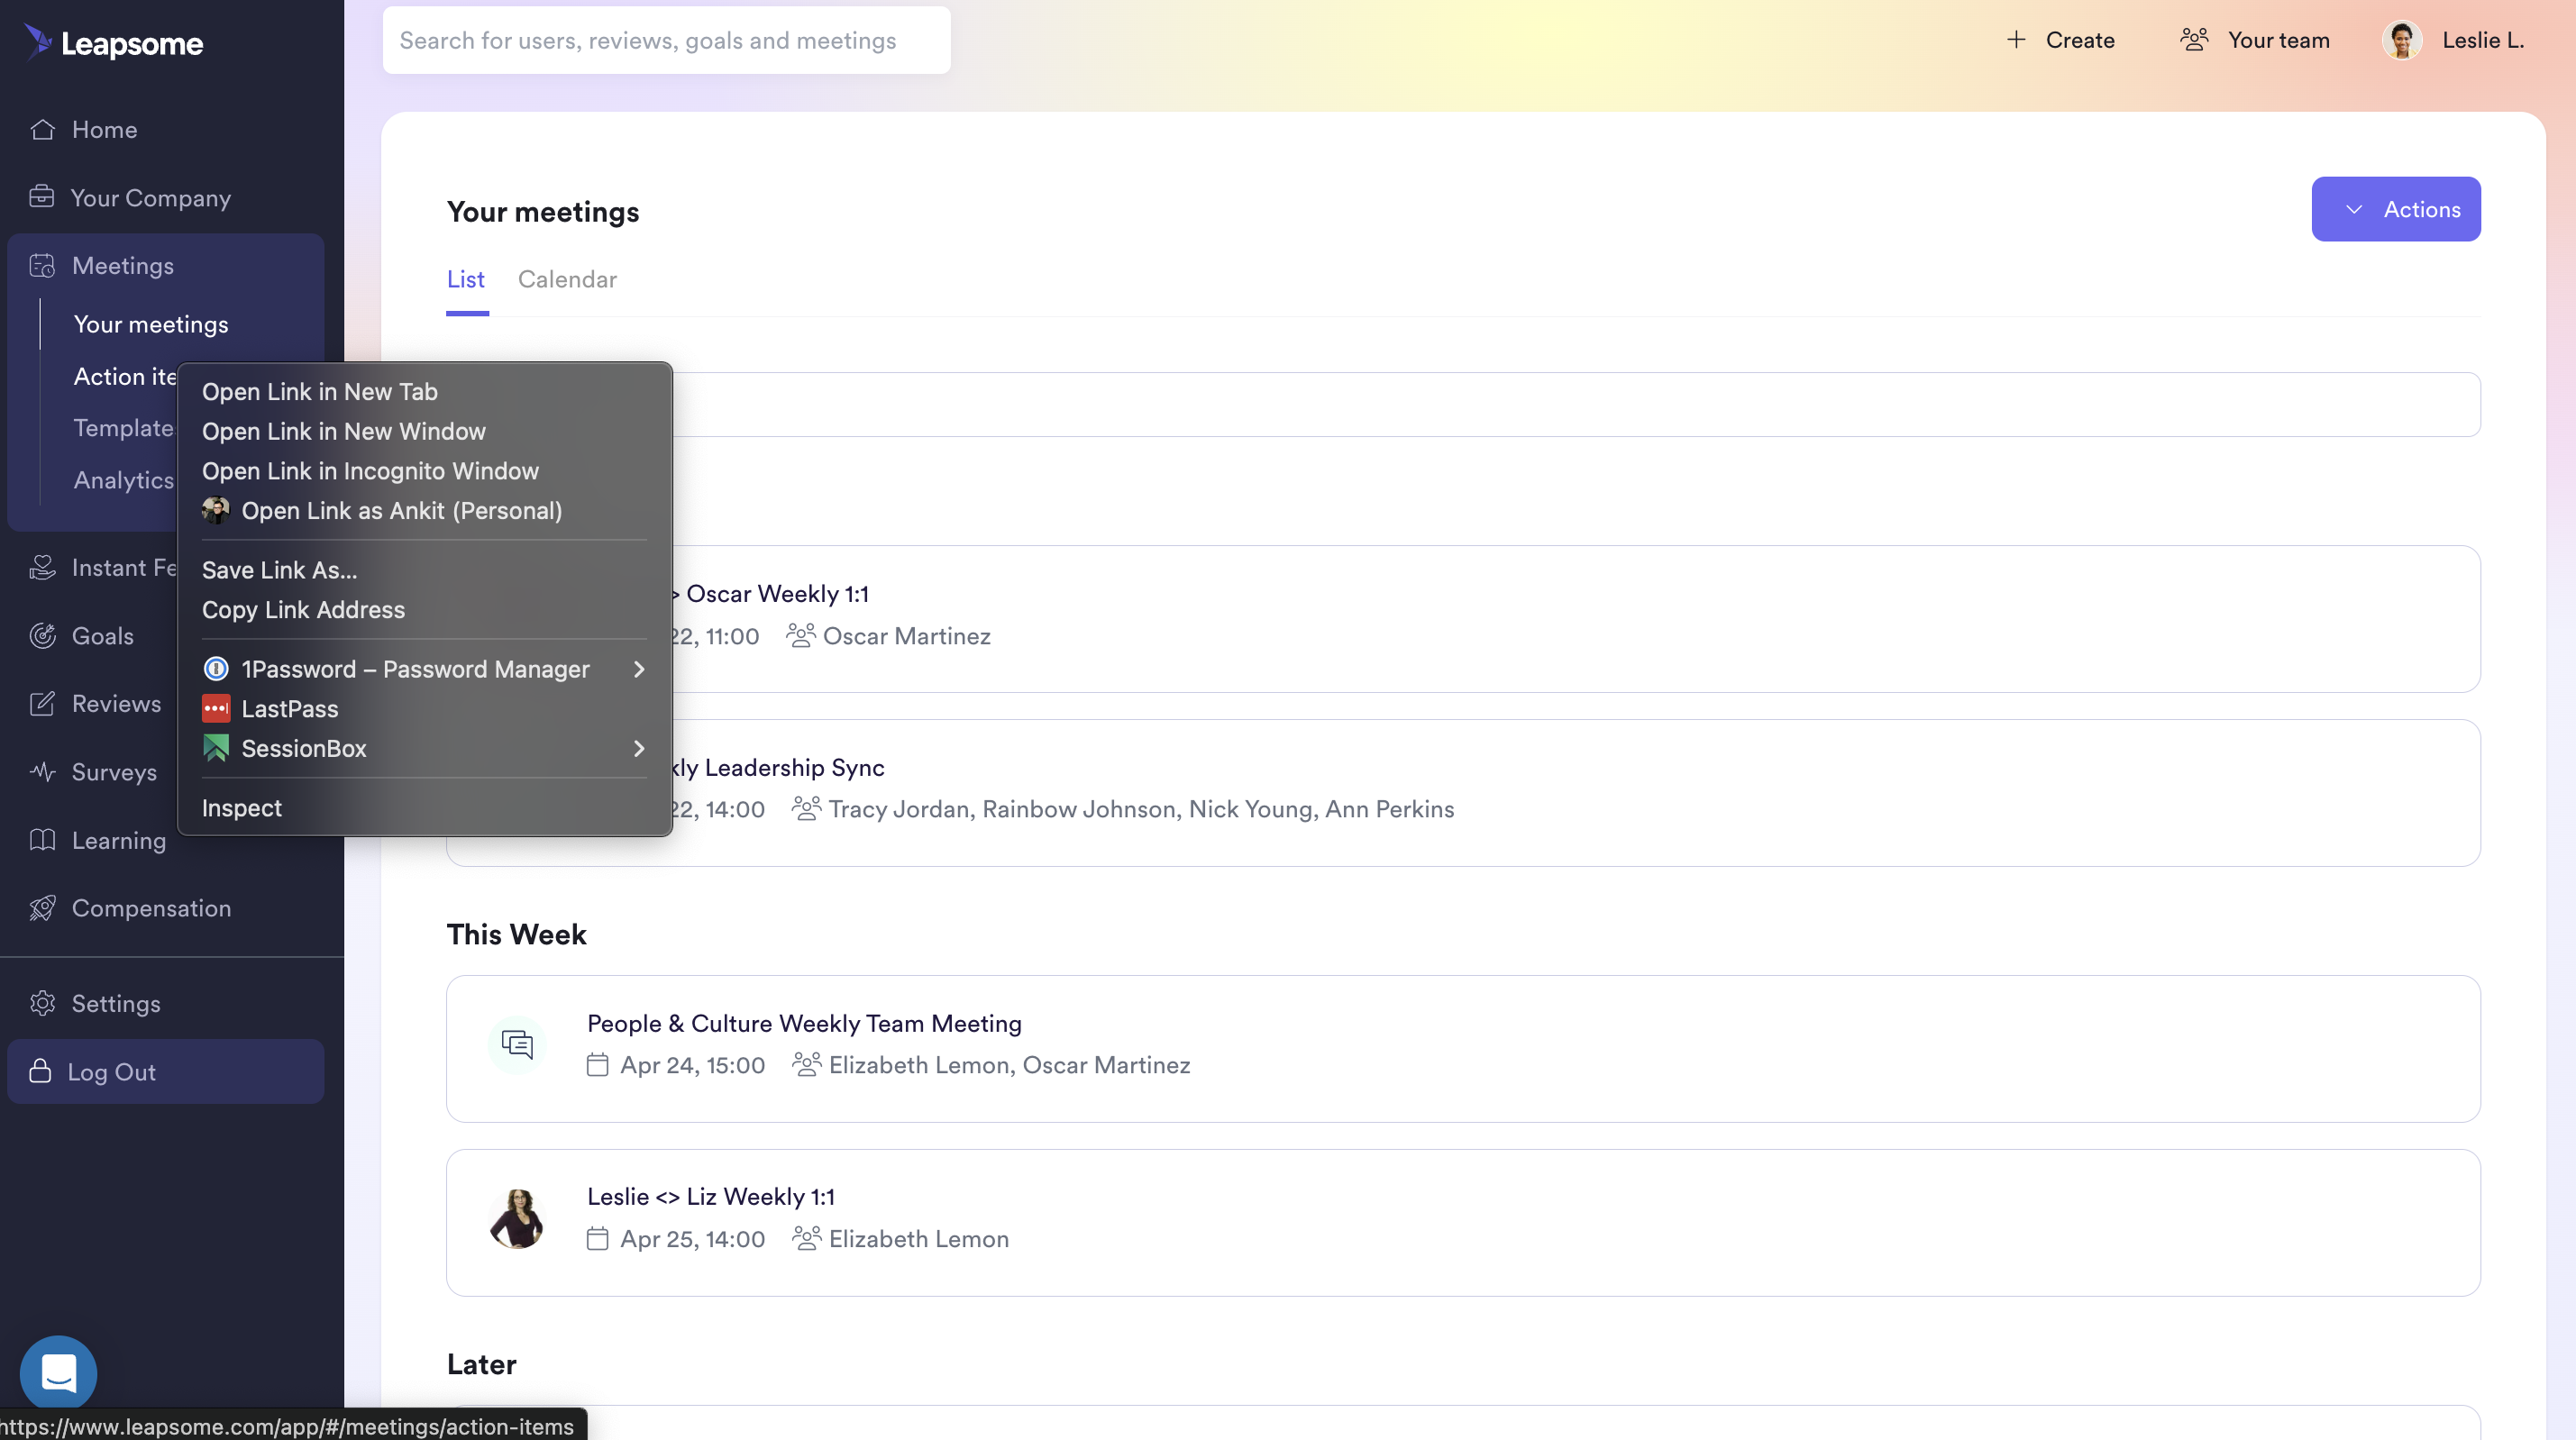Click "Elizabeth Lemon, Oscar Martinez" attendees text

(x=1009, y=1065)
